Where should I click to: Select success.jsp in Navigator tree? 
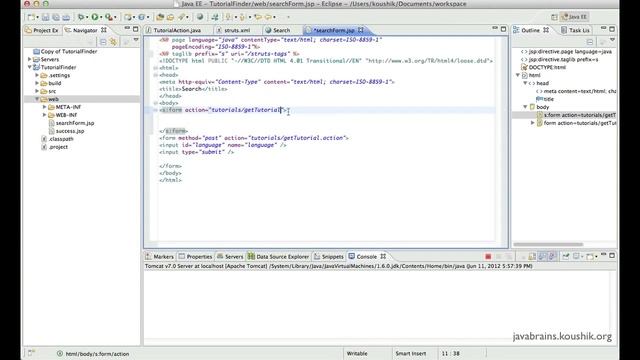(x=67, y=131)
